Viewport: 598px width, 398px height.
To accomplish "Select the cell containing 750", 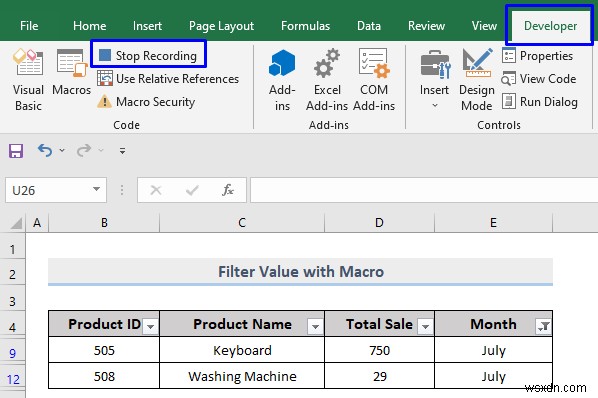I will coord(379,350).
